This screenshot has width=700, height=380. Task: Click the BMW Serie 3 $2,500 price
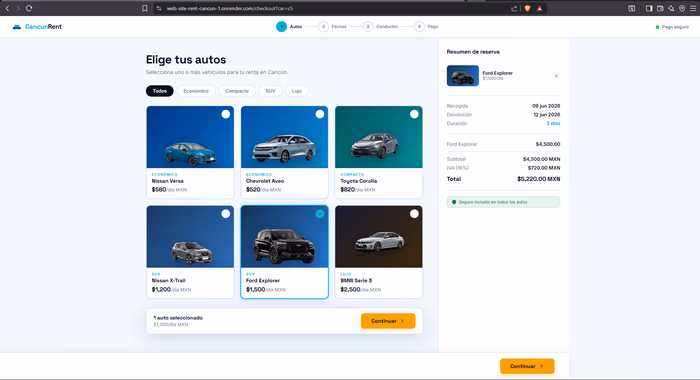tap(350, 289)
